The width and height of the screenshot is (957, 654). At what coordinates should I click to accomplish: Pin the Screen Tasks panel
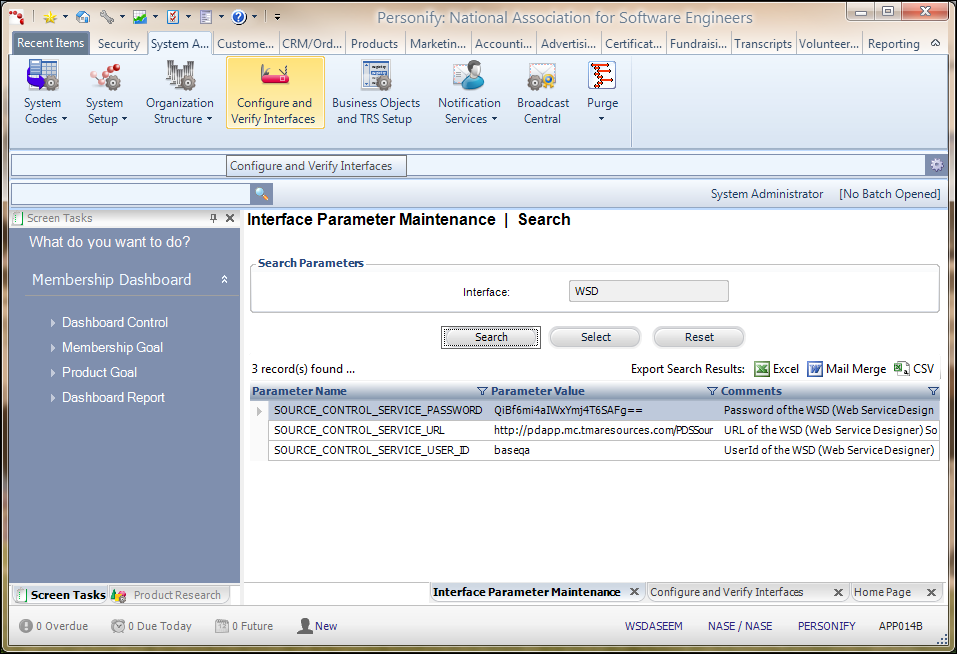[213, 218]
